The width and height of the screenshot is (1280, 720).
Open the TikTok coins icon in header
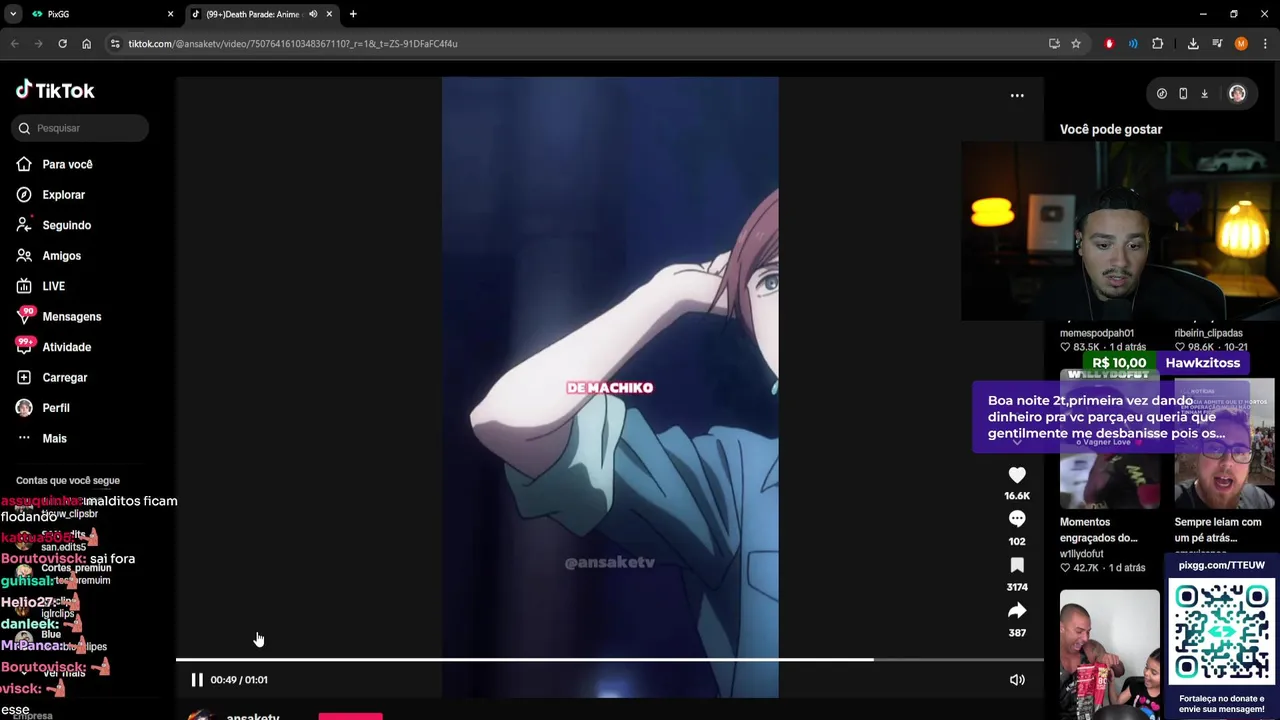point(1162,94)
